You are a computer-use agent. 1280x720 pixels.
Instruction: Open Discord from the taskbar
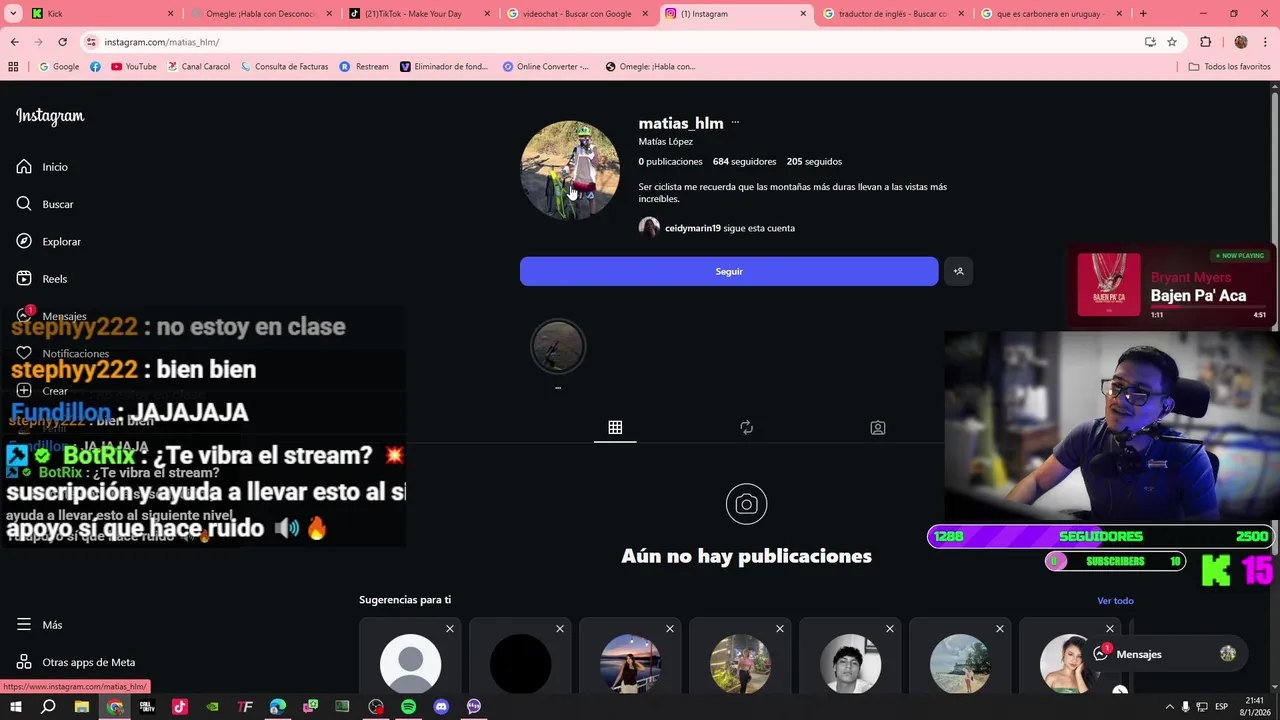(441, 707)
